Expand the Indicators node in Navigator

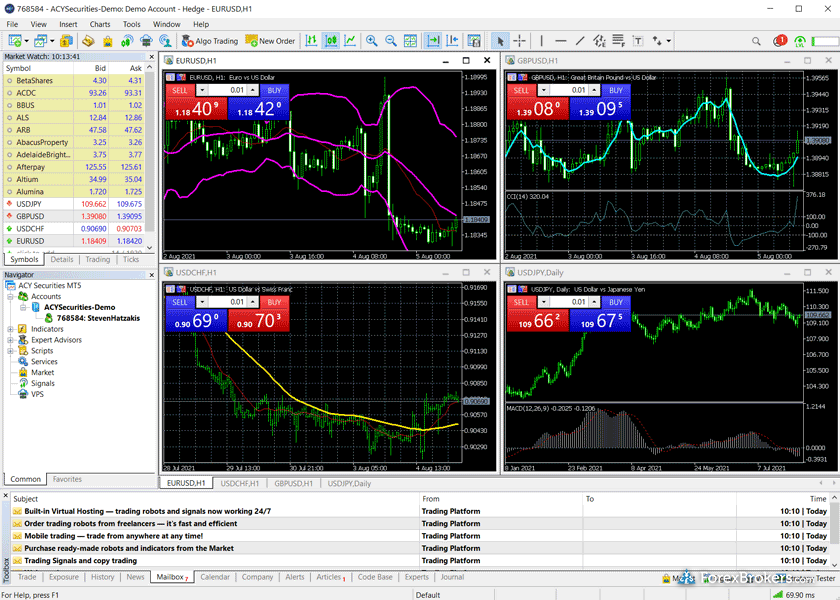[x=10, y=329]
